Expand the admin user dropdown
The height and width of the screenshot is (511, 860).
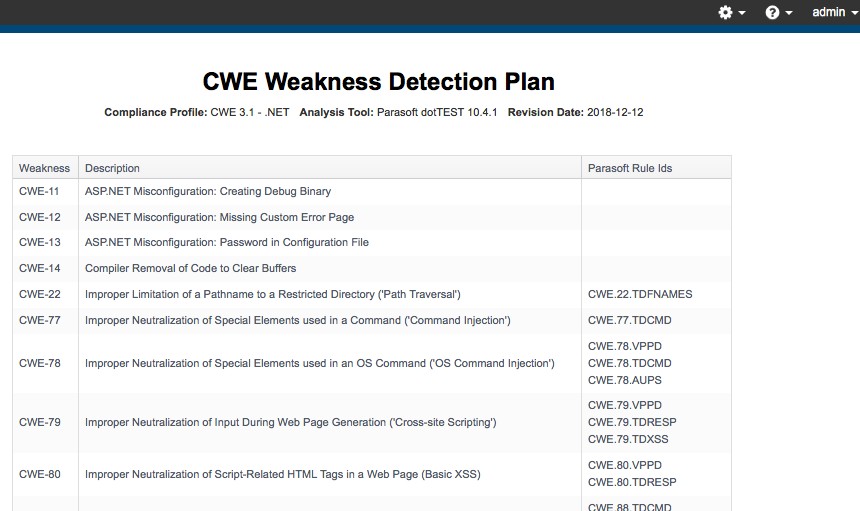point(834,12)
